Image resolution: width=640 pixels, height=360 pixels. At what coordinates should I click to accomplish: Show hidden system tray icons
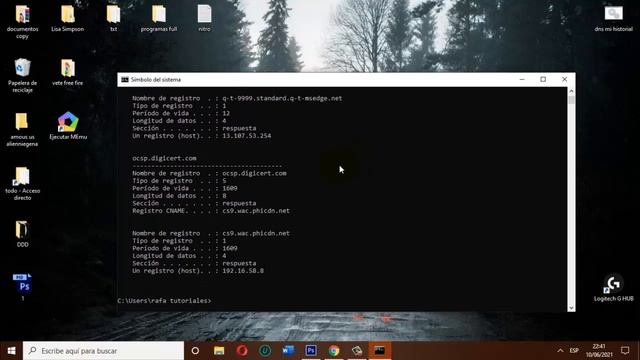pos(560,351)
